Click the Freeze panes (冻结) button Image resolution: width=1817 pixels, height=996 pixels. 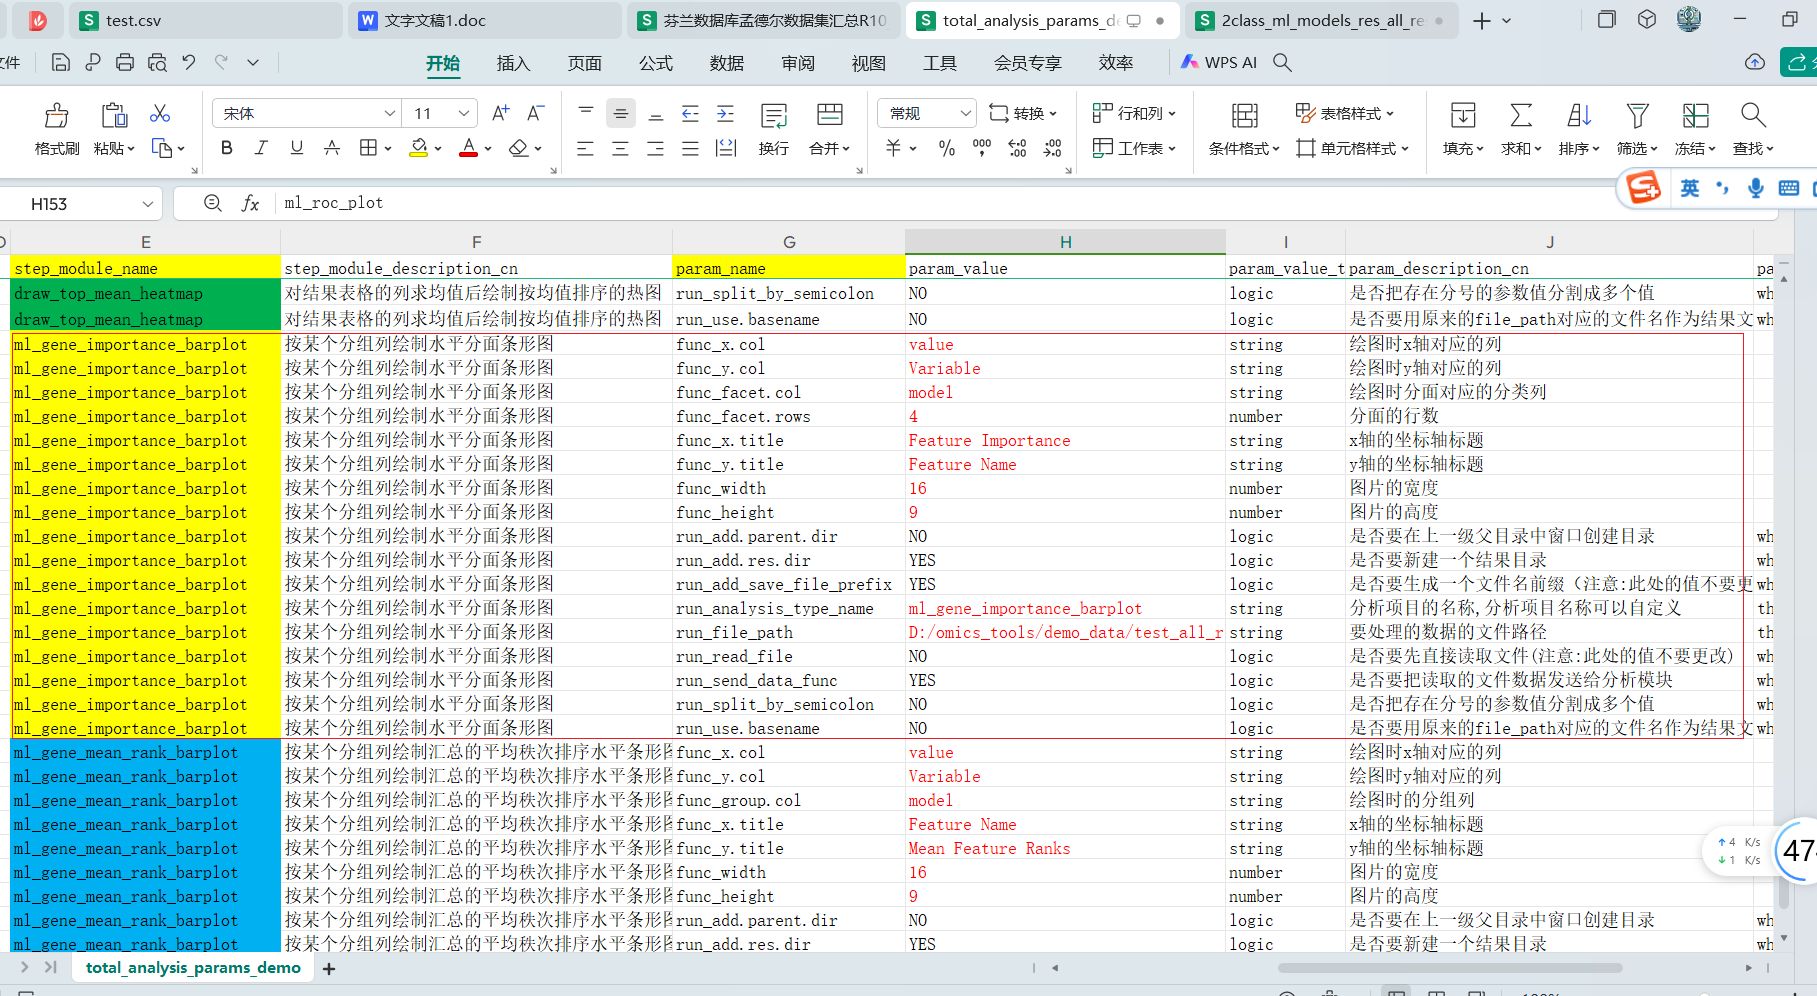tap(1695, 129)
